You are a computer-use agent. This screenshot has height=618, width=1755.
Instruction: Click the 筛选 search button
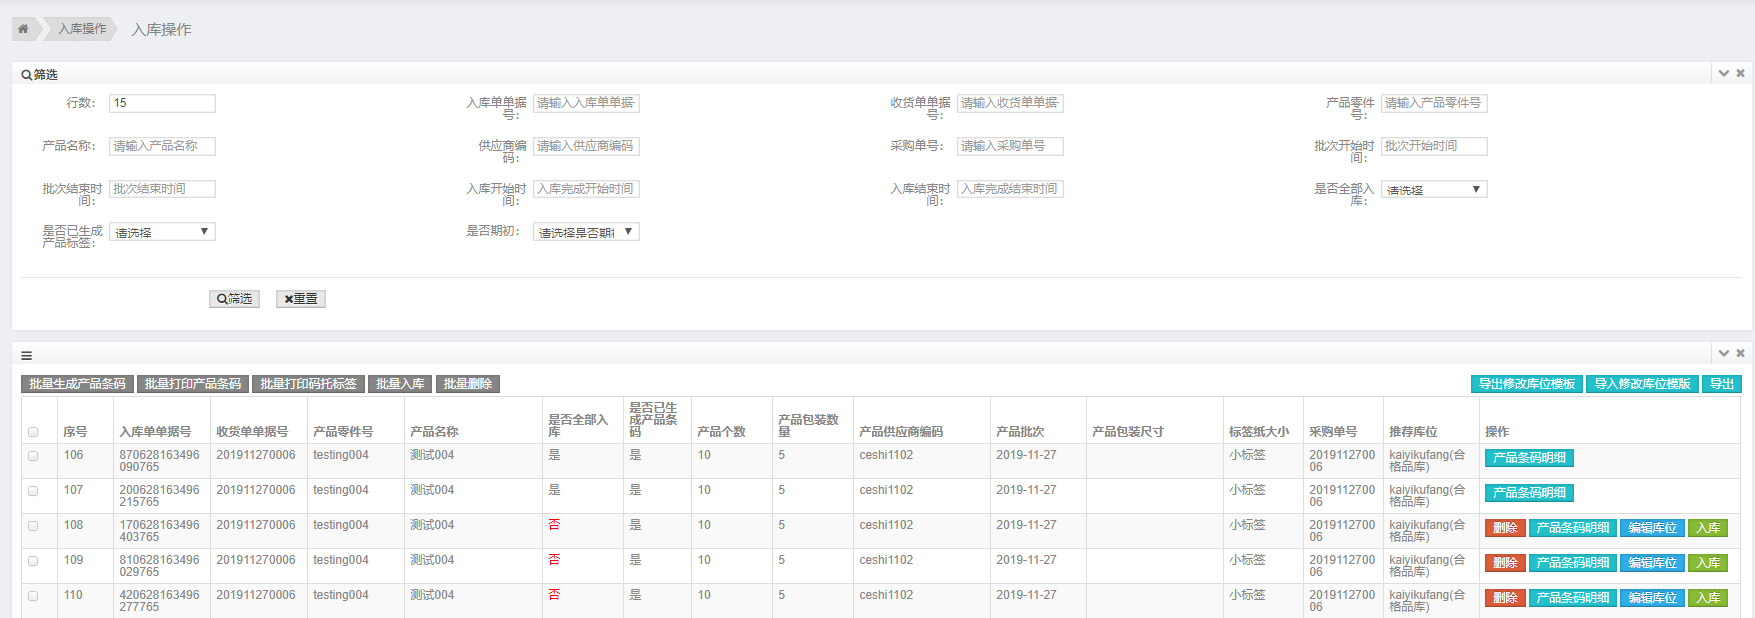pyautogui.click(x=234, y=299)
